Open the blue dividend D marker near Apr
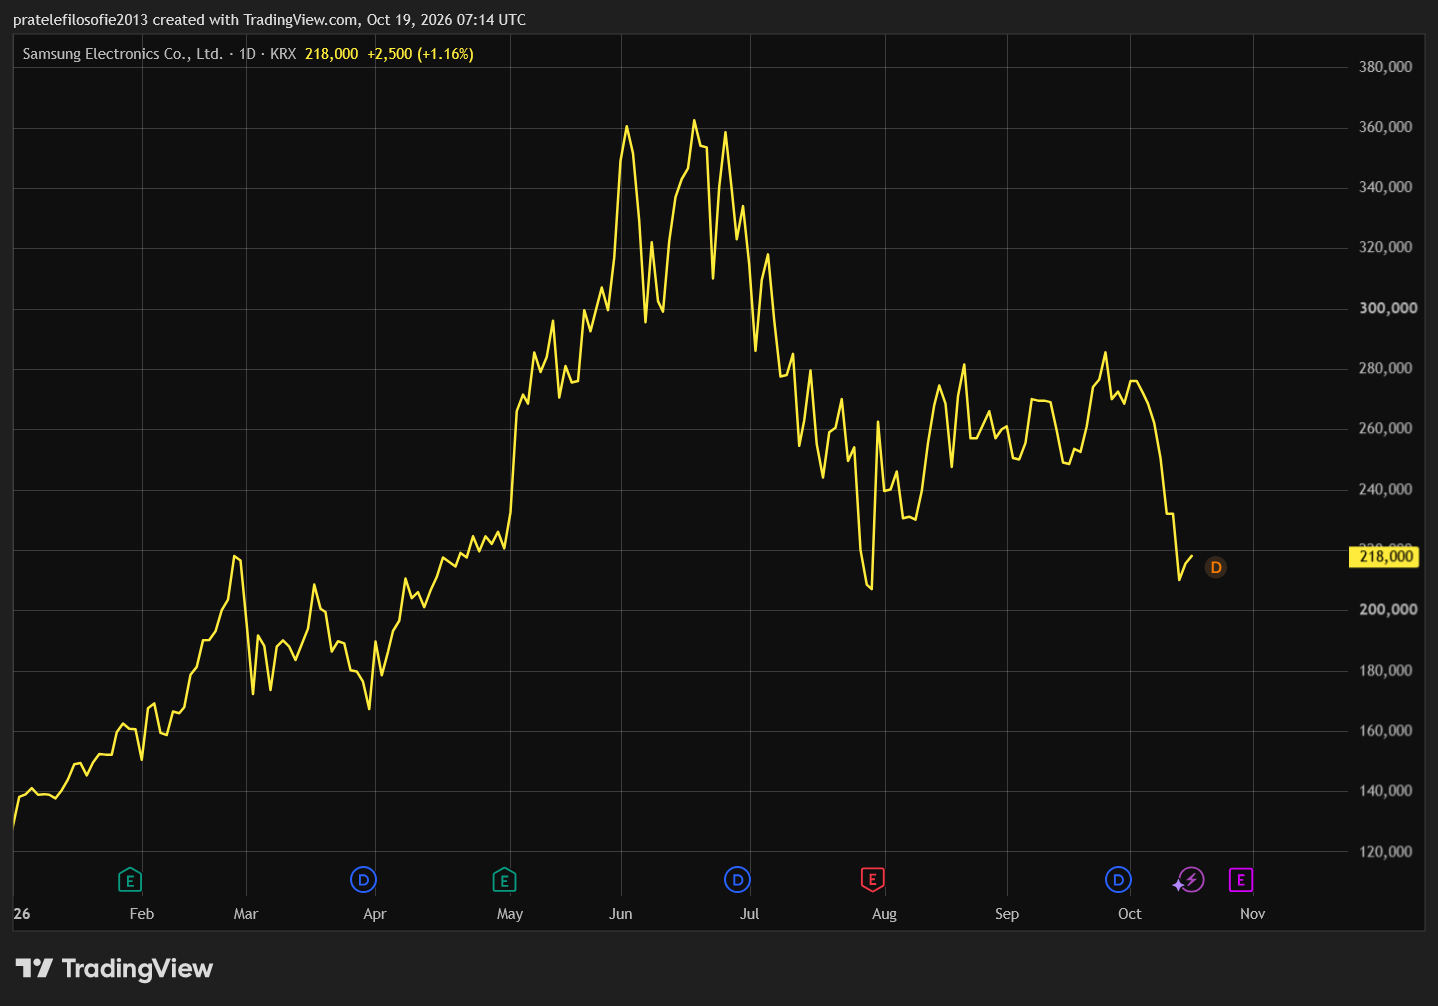The width and height of the screenshot is (1438, 1006). [363, 880]
